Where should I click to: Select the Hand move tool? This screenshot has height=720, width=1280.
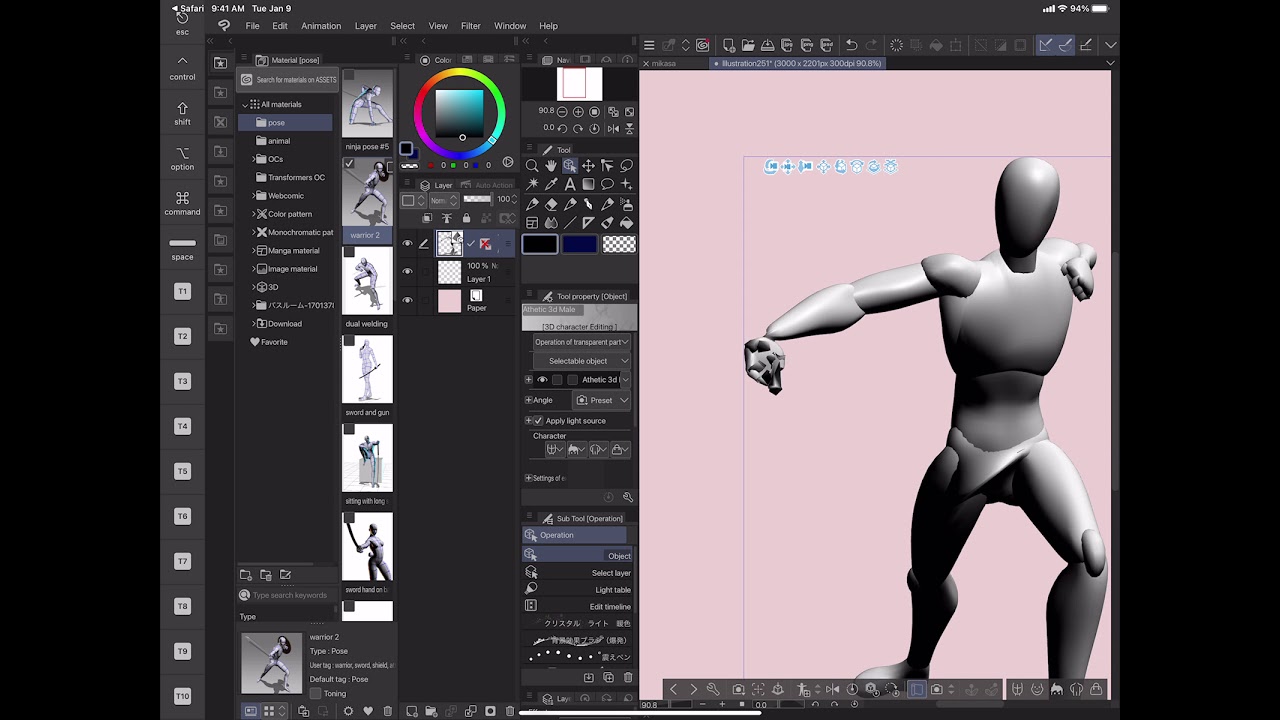point(551,166)
